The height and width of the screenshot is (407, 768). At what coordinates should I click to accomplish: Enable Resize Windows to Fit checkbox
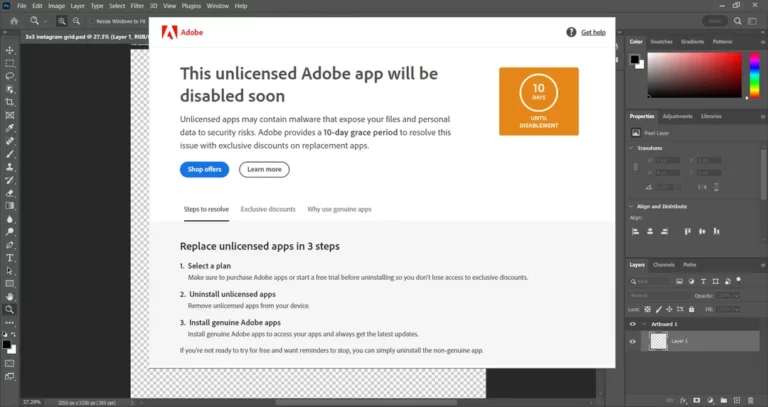point(93,20)
